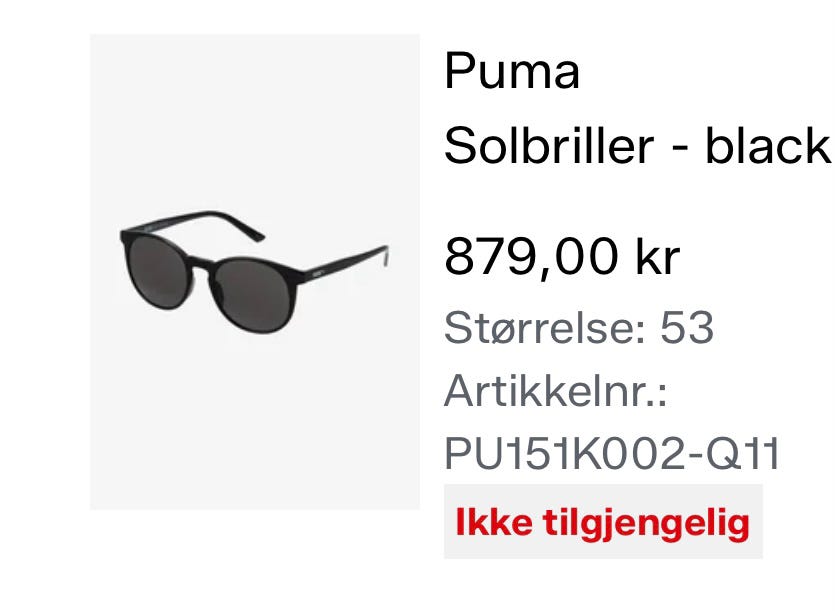The width and height of the screenshot is (835, 611).
Task: Click the size value '53'
Action: coord(687,328)
